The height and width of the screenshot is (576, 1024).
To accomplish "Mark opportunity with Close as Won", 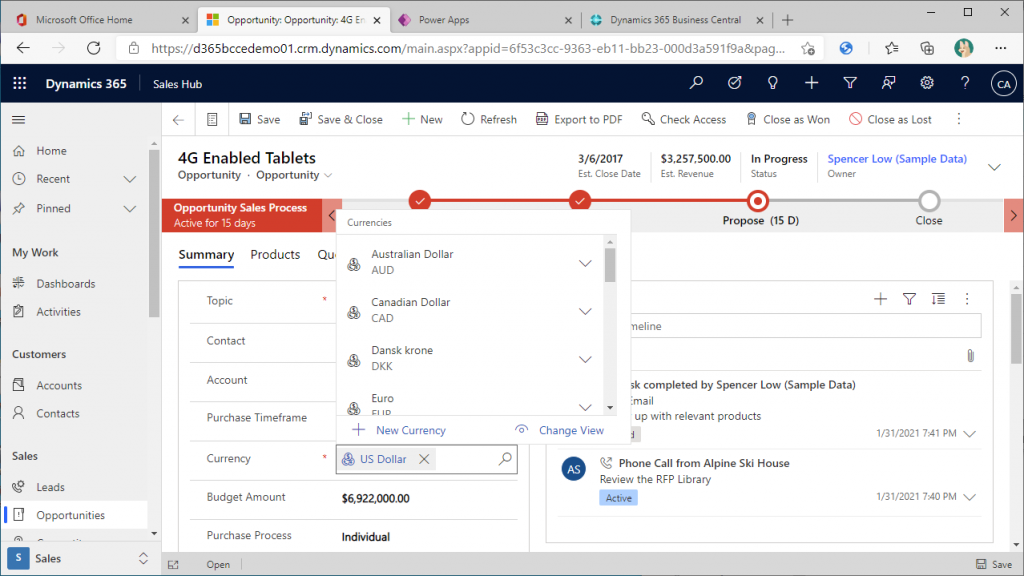I will click(787, 120).
